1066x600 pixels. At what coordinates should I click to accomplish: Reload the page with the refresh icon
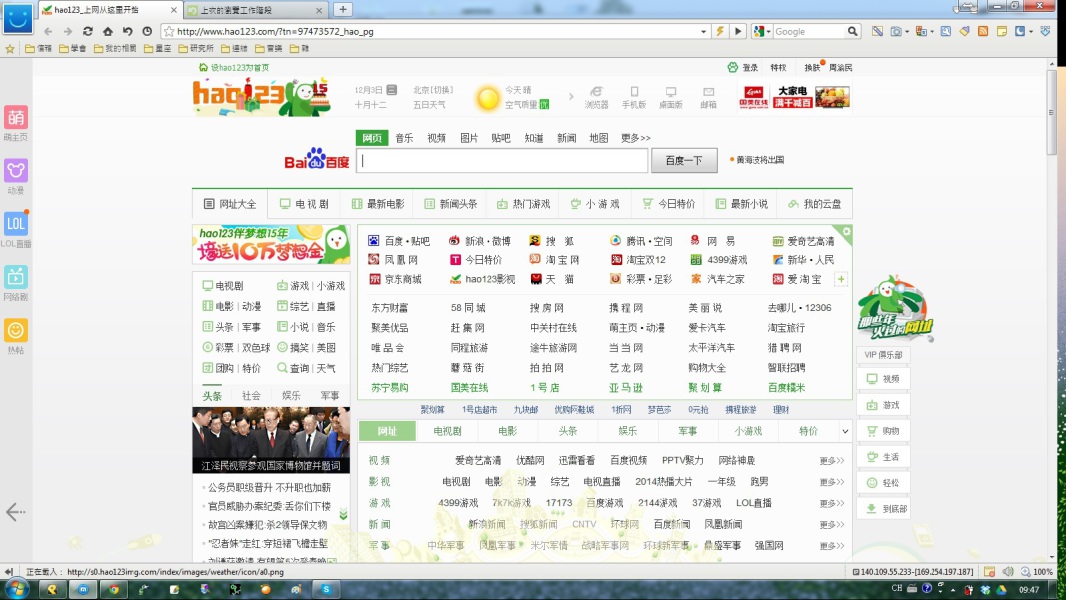(88, 31)
